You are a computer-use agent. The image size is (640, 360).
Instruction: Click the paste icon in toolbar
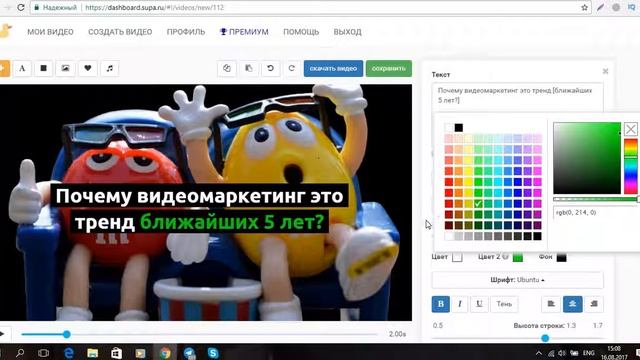[248, 68]
